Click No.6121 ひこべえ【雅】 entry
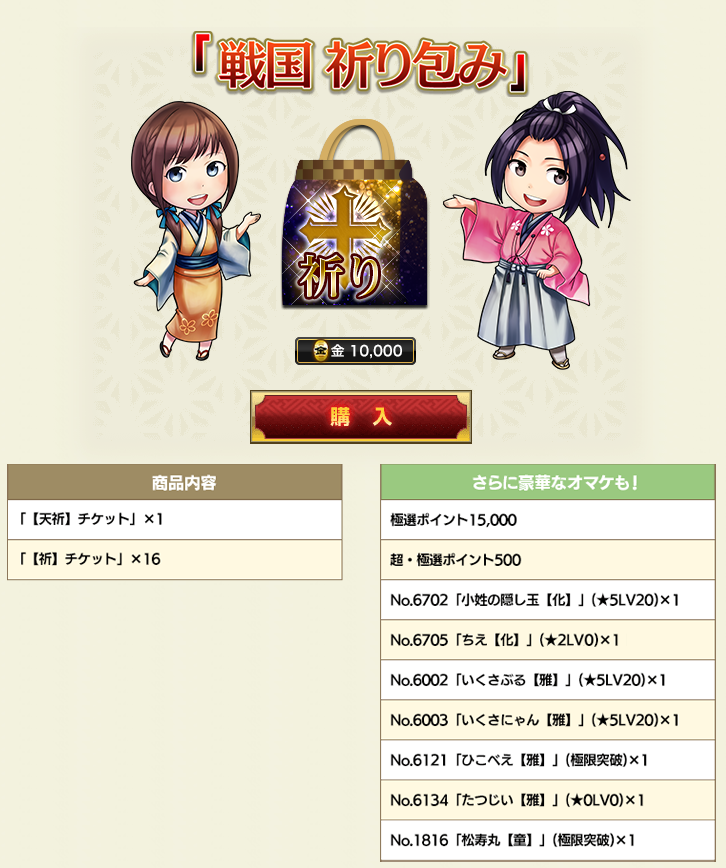Viewport: 726px width, 868px height. coord(548,760)
